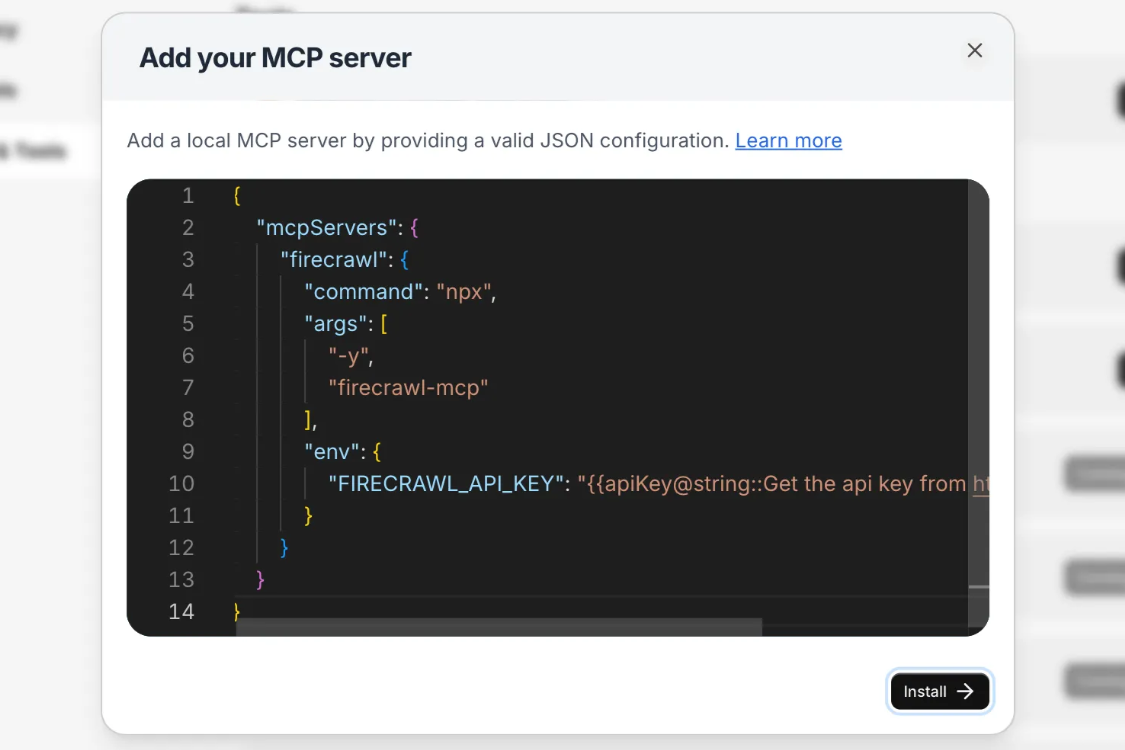Viewport: 1125px width, 750px height.
Task: Click line number 14 in the gutter
Action: [182, 611]
